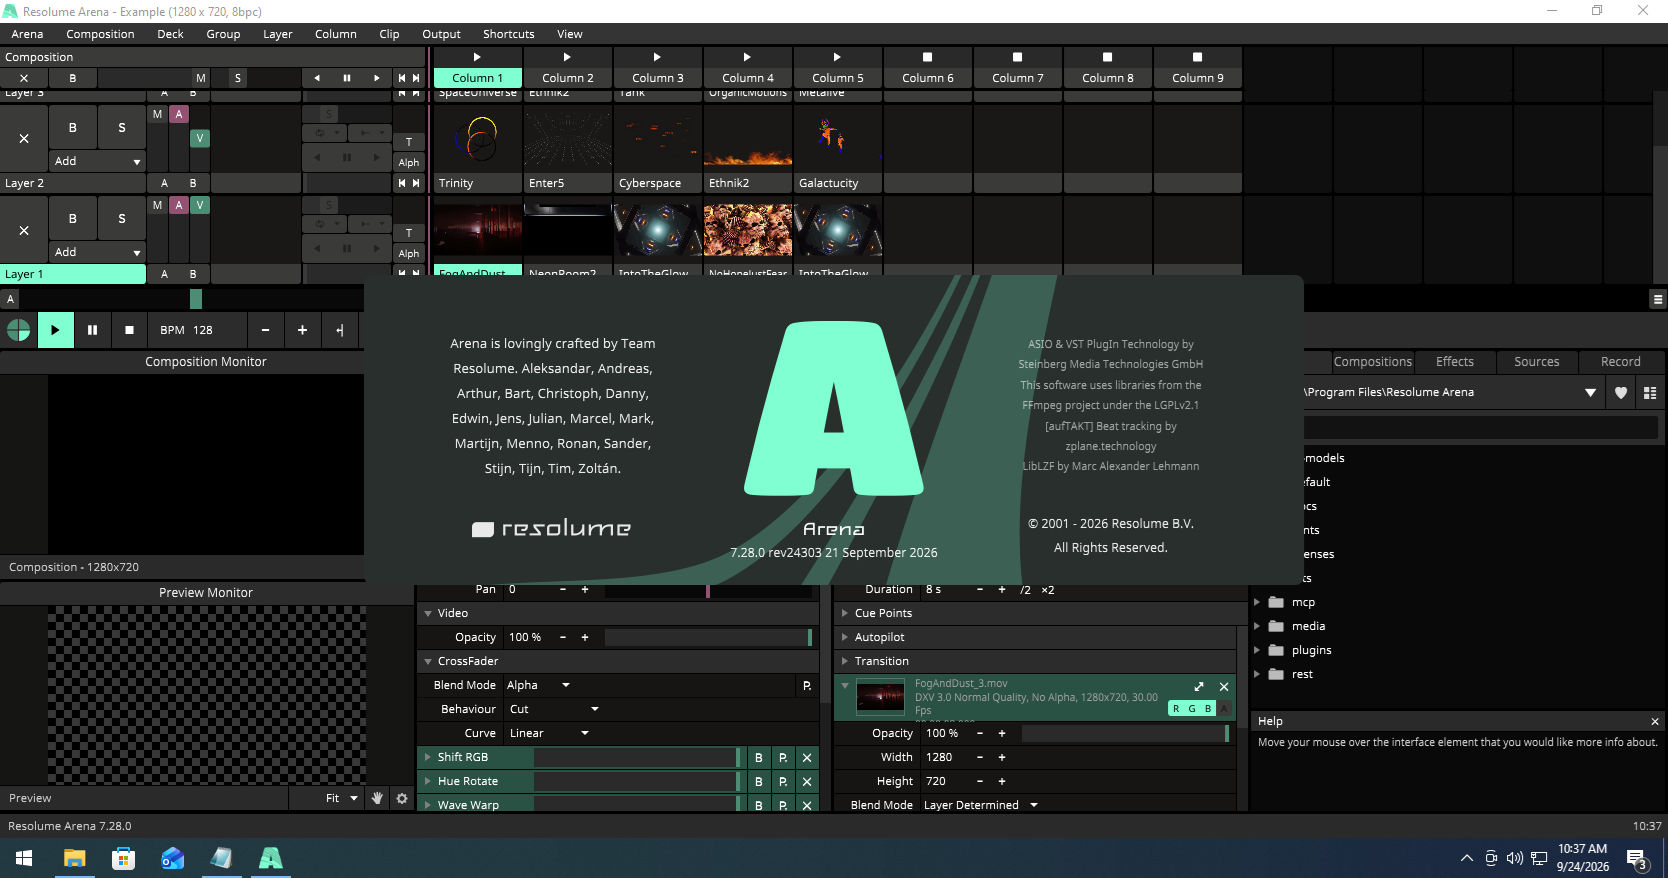Increase BPM with the plus button

click(x=302, y=330)
